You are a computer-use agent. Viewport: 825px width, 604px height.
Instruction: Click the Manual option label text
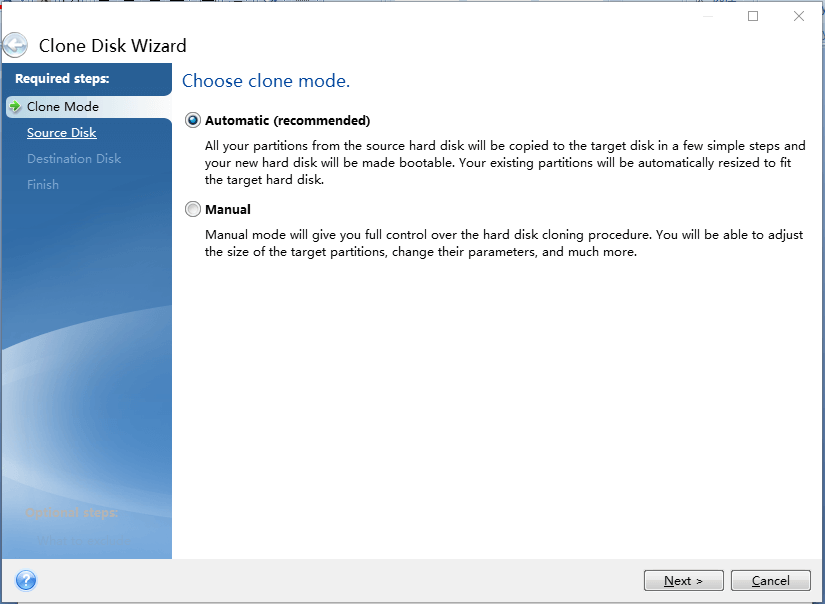pos(228,209)
